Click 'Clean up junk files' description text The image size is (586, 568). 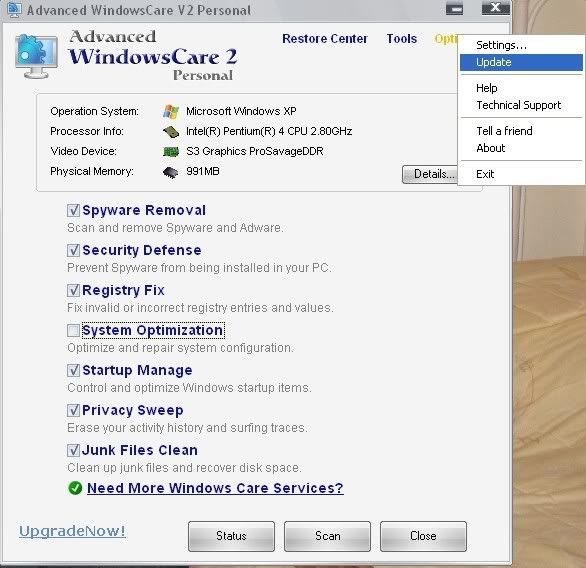(x=184, y=468)
